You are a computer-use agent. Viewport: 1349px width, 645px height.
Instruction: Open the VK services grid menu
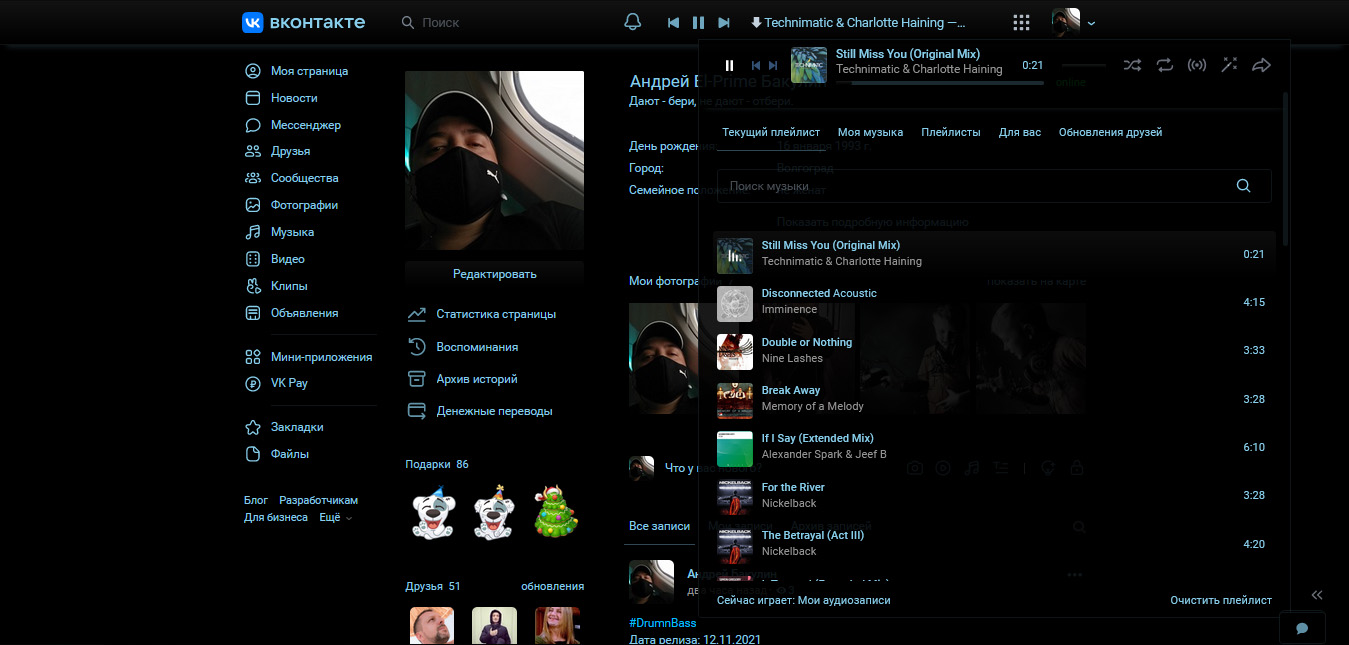pos(1021,22)
